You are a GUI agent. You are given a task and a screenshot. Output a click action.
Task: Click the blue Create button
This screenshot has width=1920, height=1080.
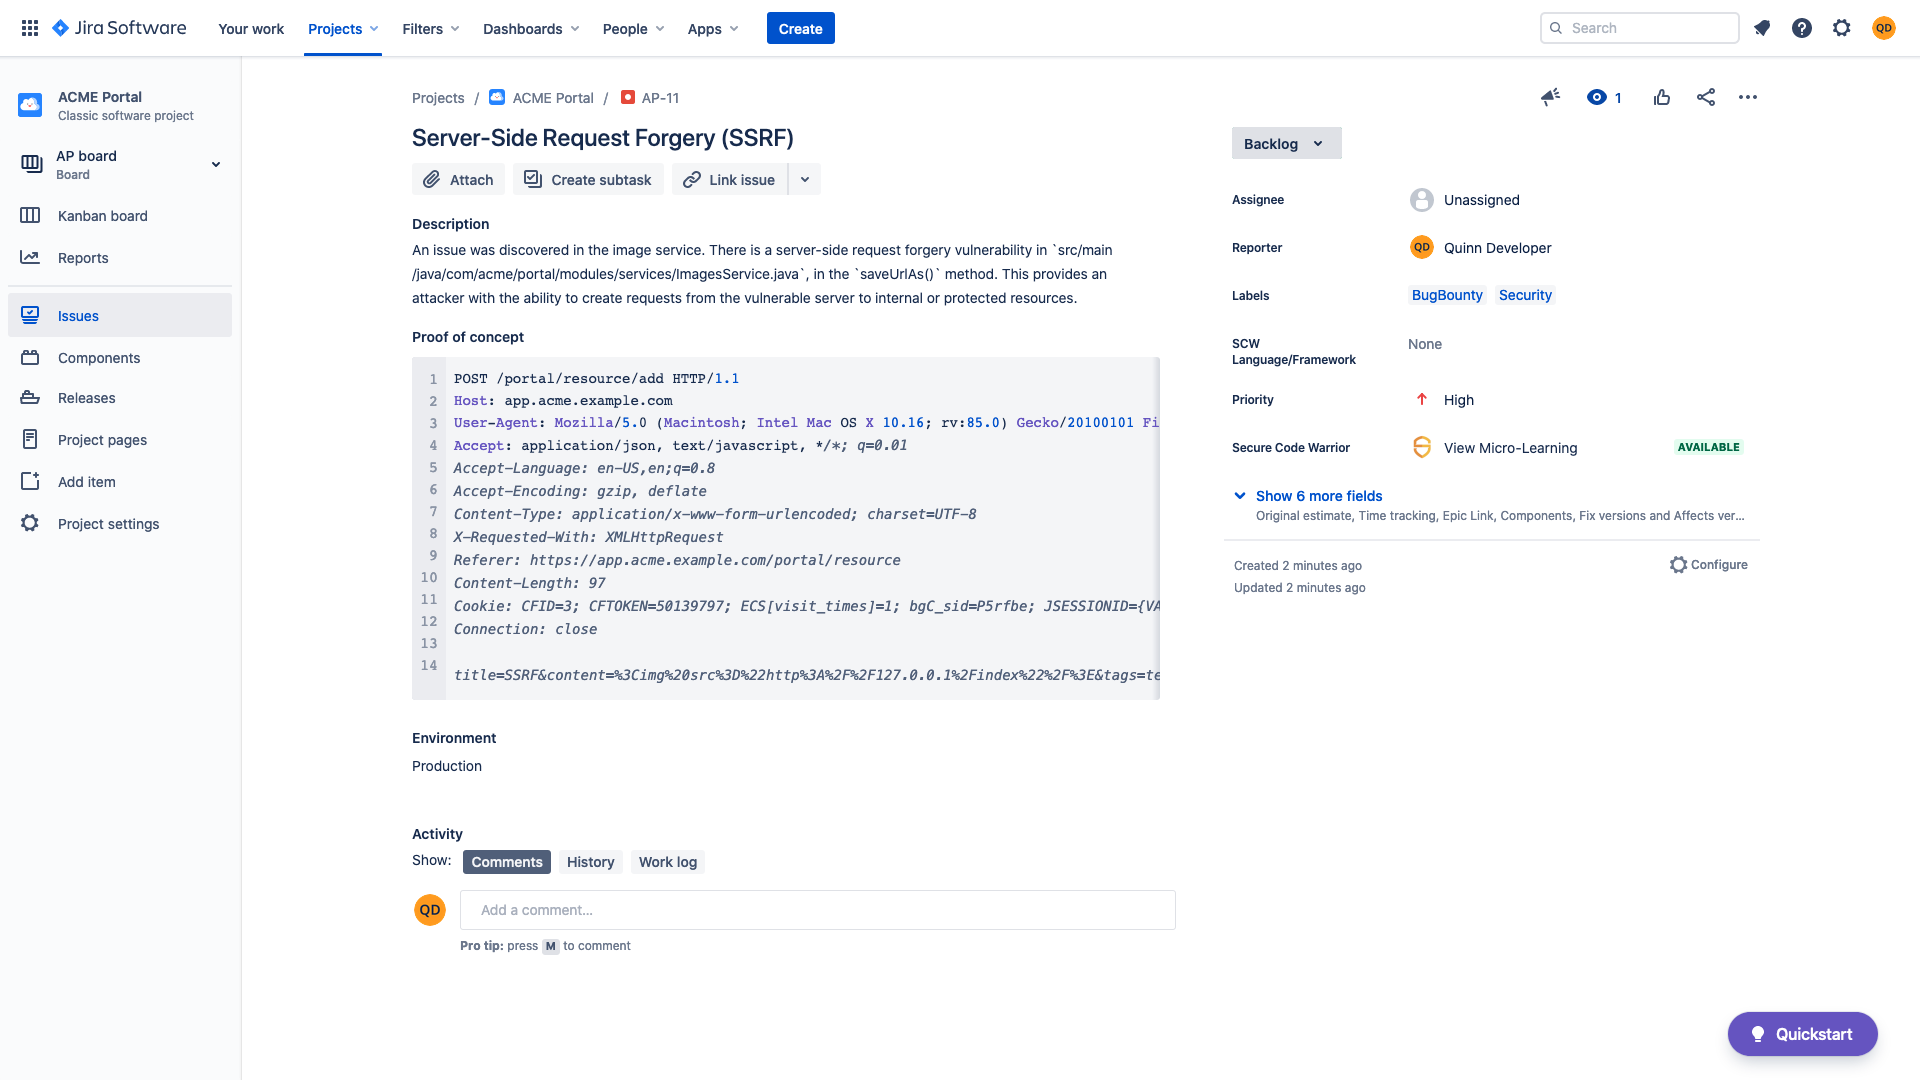801,28
